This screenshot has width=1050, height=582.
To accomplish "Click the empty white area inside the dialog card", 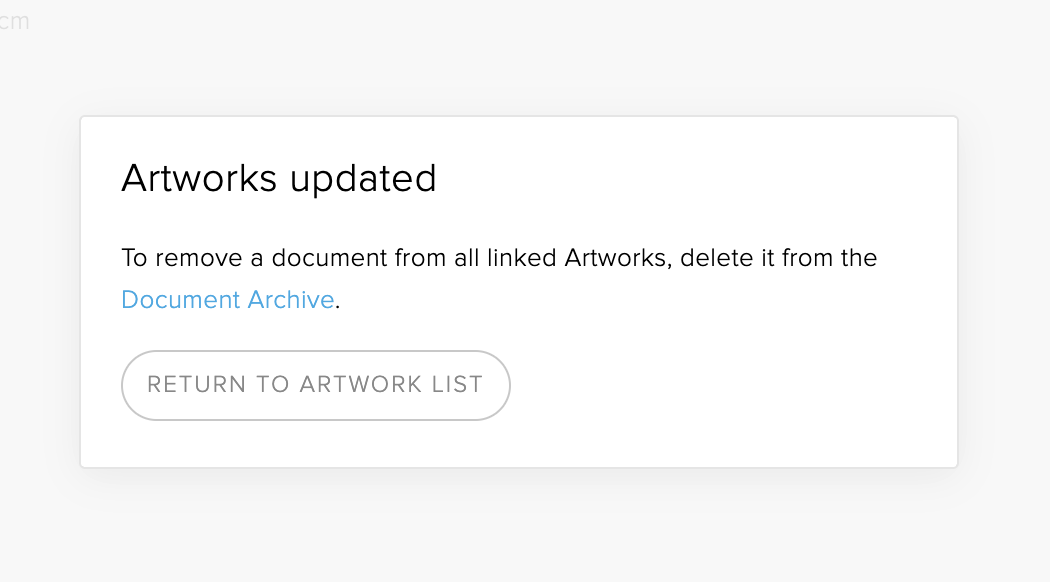I will tap(740, 390).
